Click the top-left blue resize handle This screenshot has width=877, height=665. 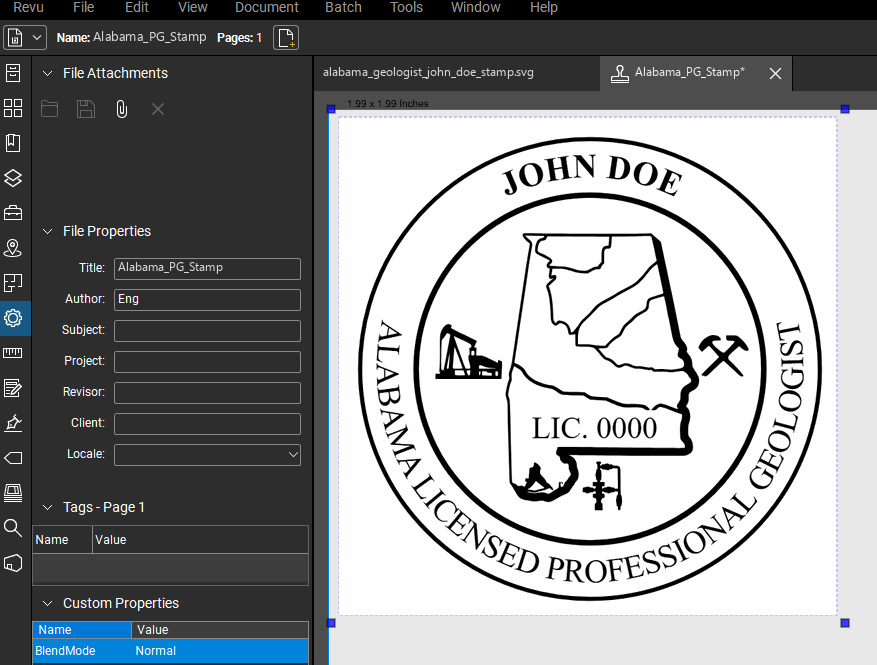click(331, 109)
